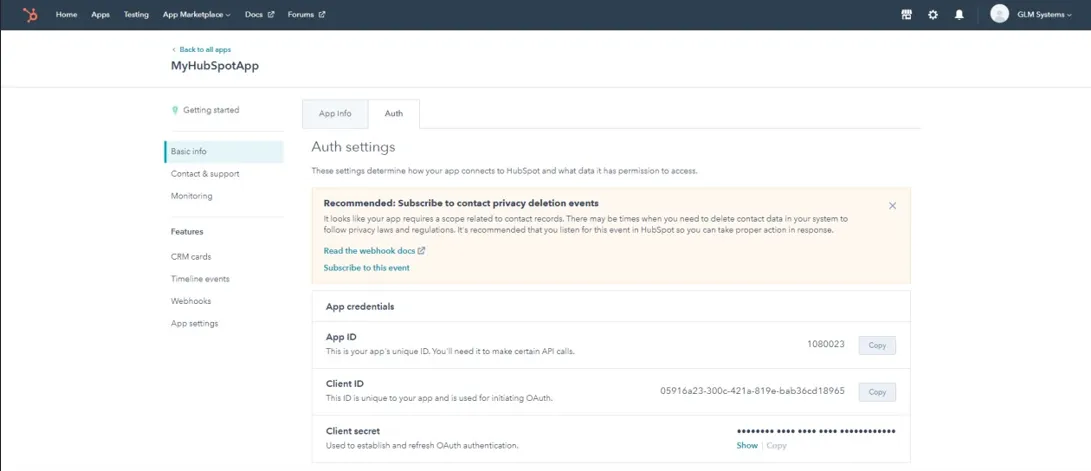1091x471 pixels.
Task: Open Timeline events feature
Action: click(x=200, y=279)
